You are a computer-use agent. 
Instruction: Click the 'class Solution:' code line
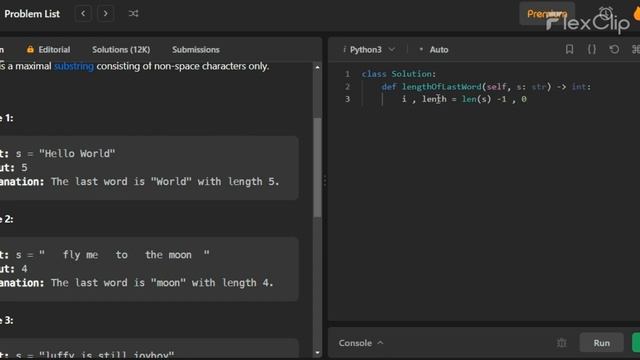coord(399,74)
